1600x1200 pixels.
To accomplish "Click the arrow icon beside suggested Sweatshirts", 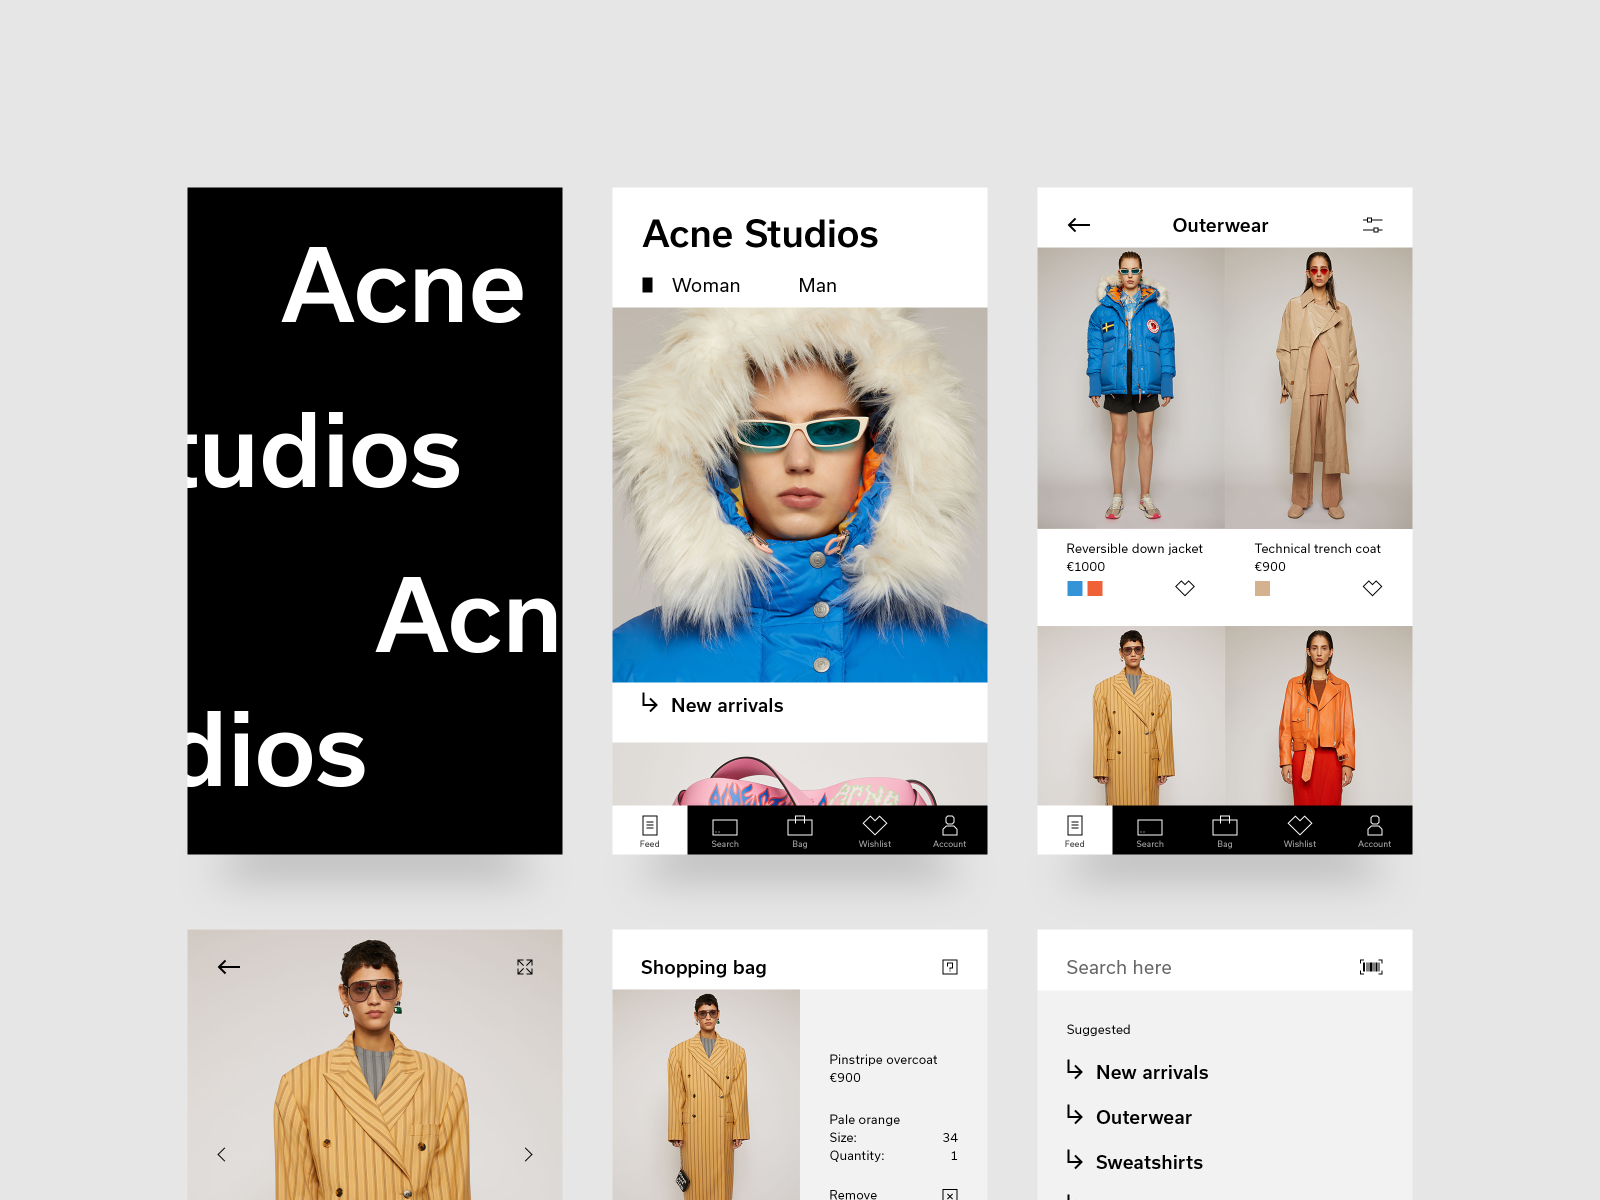I will (x=1075, y=1160).
